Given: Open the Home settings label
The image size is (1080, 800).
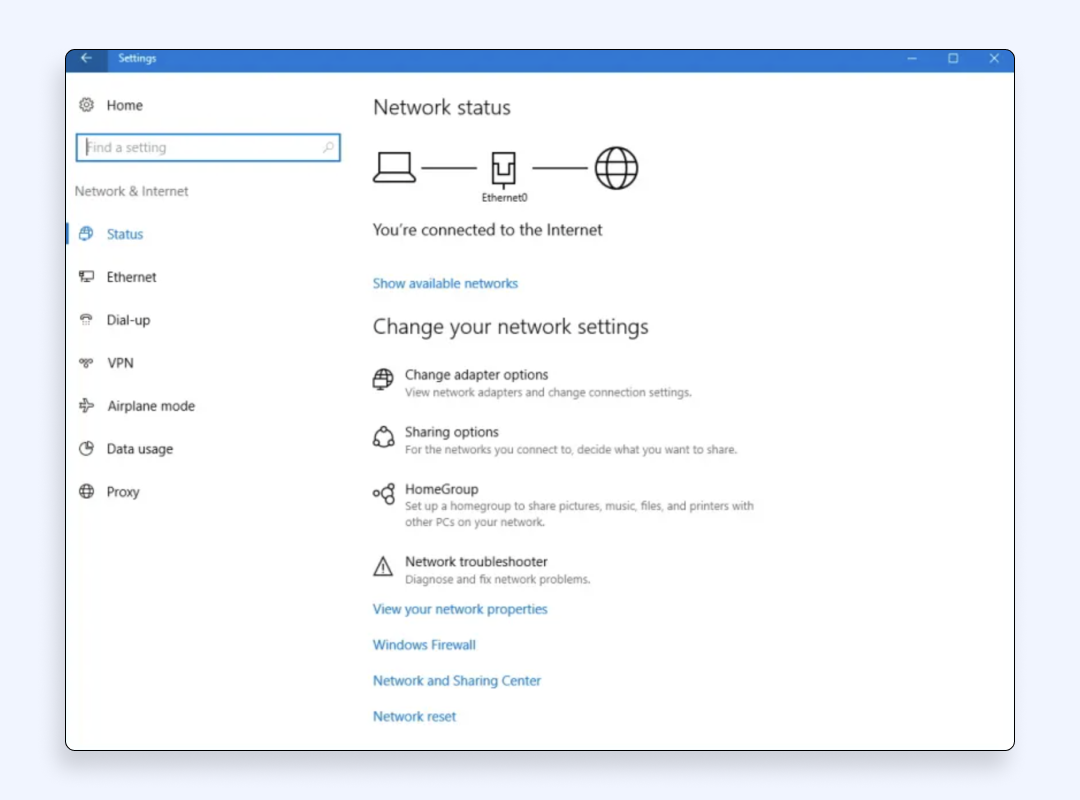Looking at the screenshot, I should 125,105.
